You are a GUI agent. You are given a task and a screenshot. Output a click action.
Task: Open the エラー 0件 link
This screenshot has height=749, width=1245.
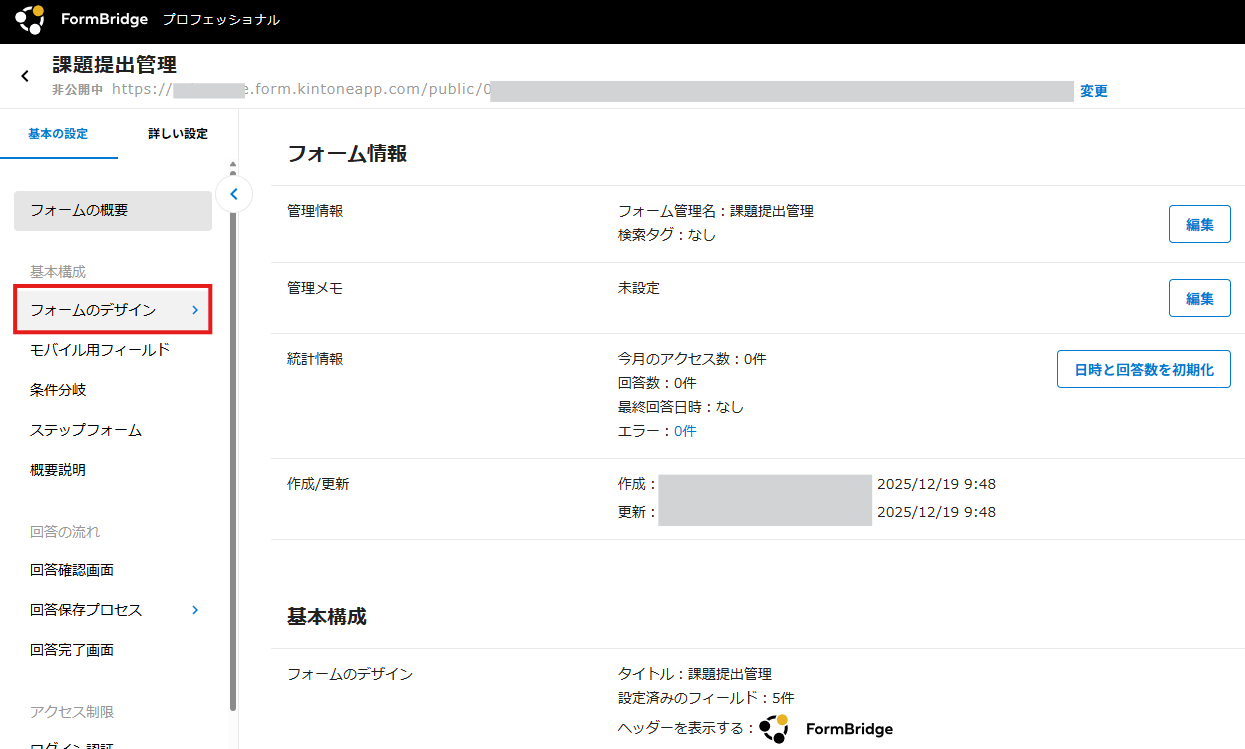685,431
